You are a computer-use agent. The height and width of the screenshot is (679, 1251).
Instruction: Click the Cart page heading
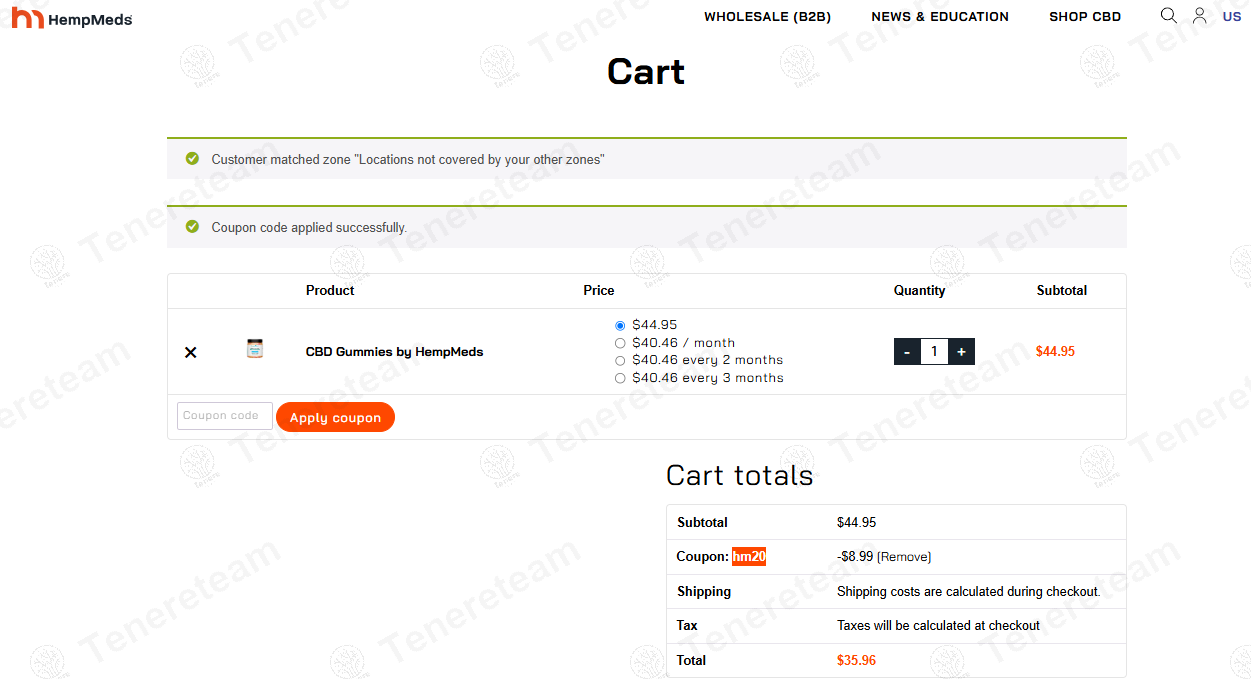click(646, 71)
